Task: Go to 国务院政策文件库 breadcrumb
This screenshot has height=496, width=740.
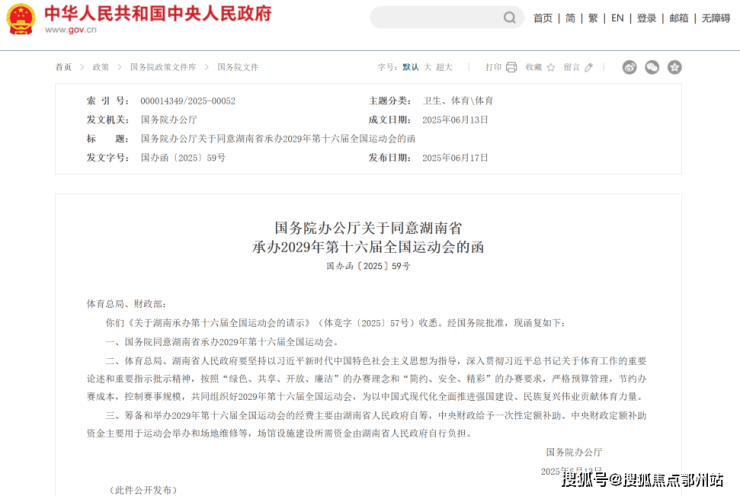Action: click(x=163, y=67)
